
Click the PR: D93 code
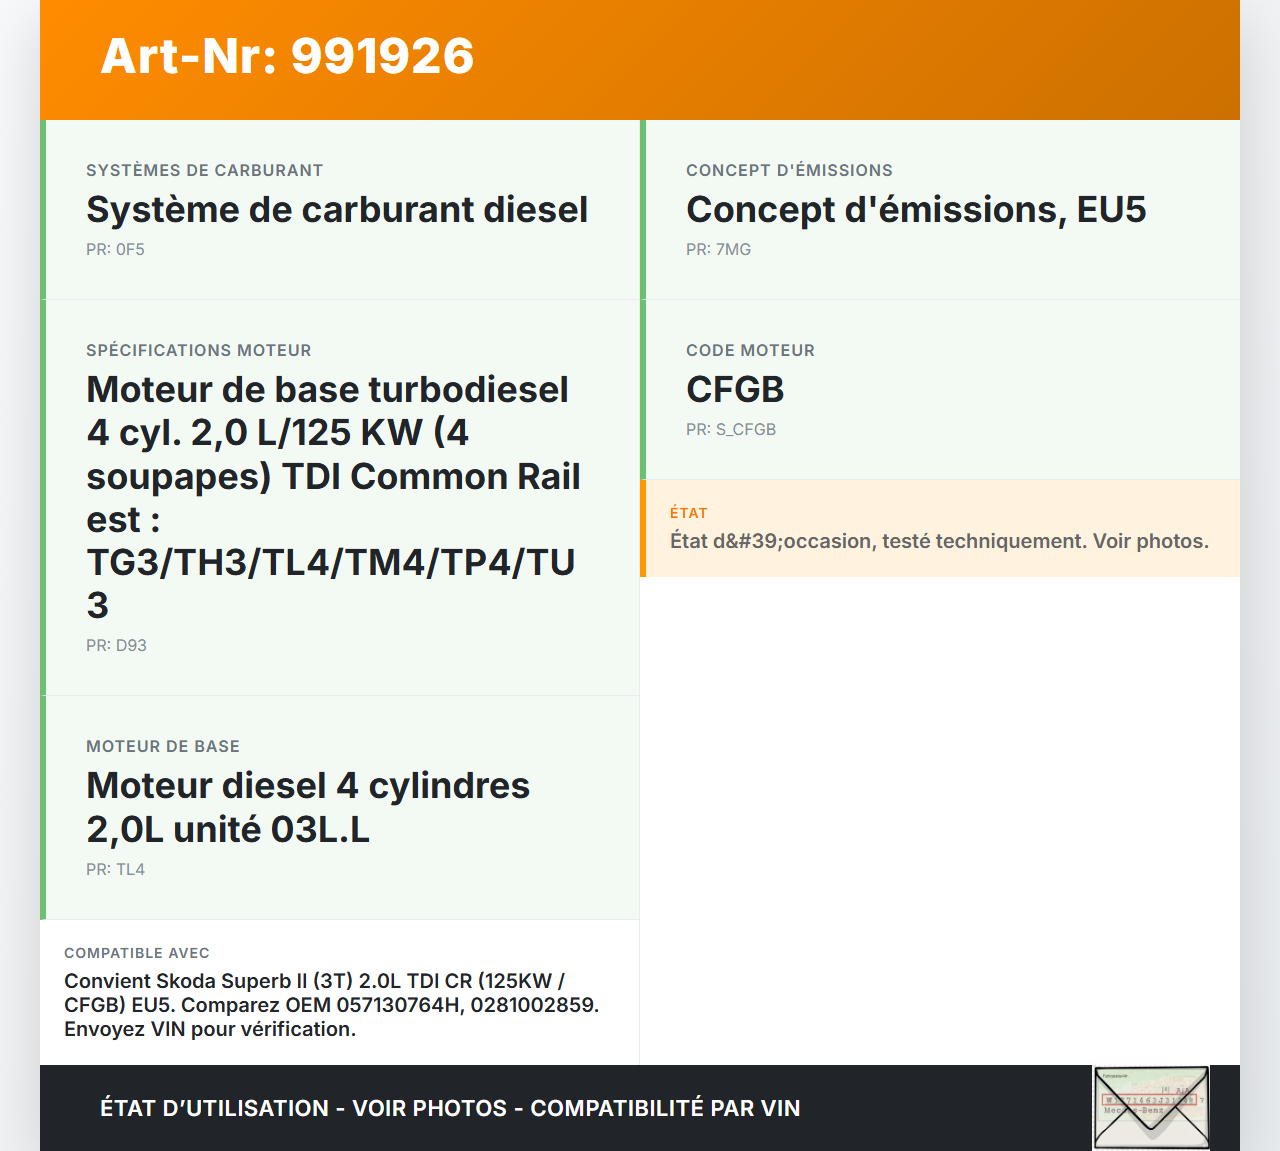[116, 646]
